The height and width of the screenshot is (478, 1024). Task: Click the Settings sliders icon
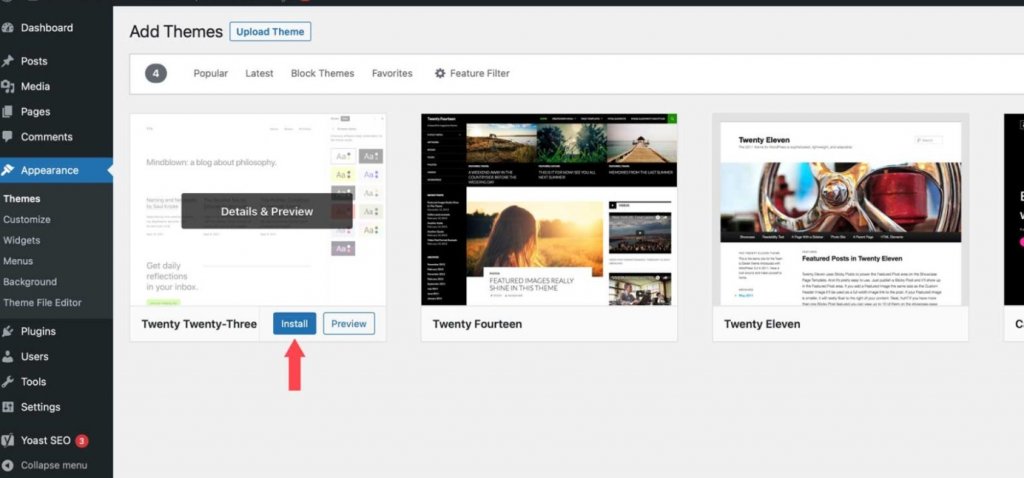coord(8,407)
